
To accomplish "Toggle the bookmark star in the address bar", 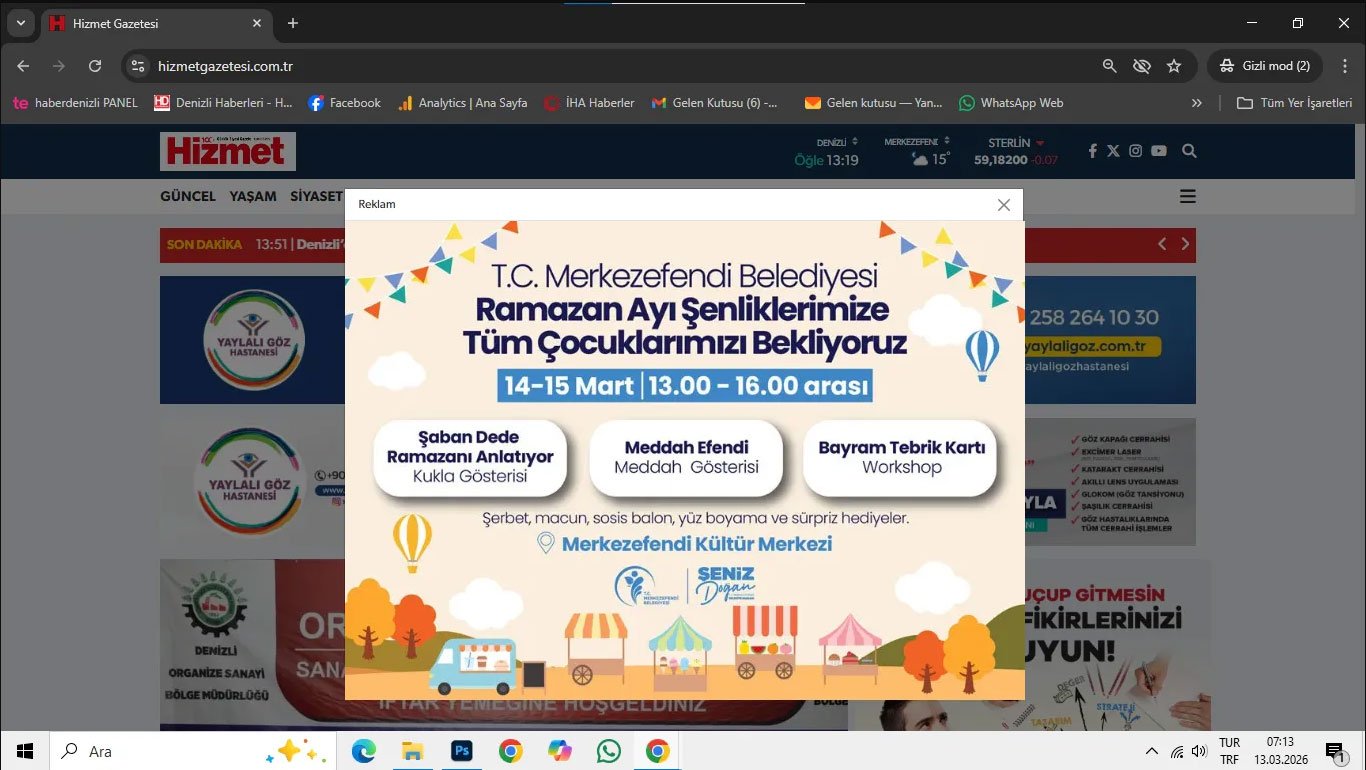I will [1174, 65].
